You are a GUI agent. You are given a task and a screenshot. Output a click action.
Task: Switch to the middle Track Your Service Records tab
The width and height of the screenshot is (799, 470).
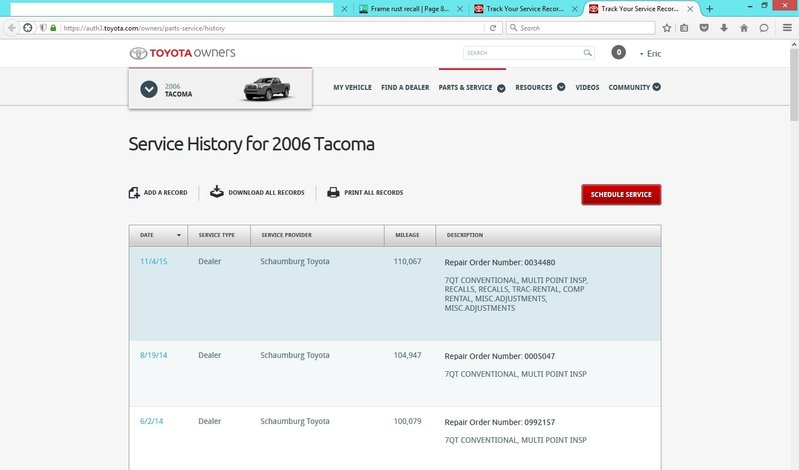pos(525,9)
